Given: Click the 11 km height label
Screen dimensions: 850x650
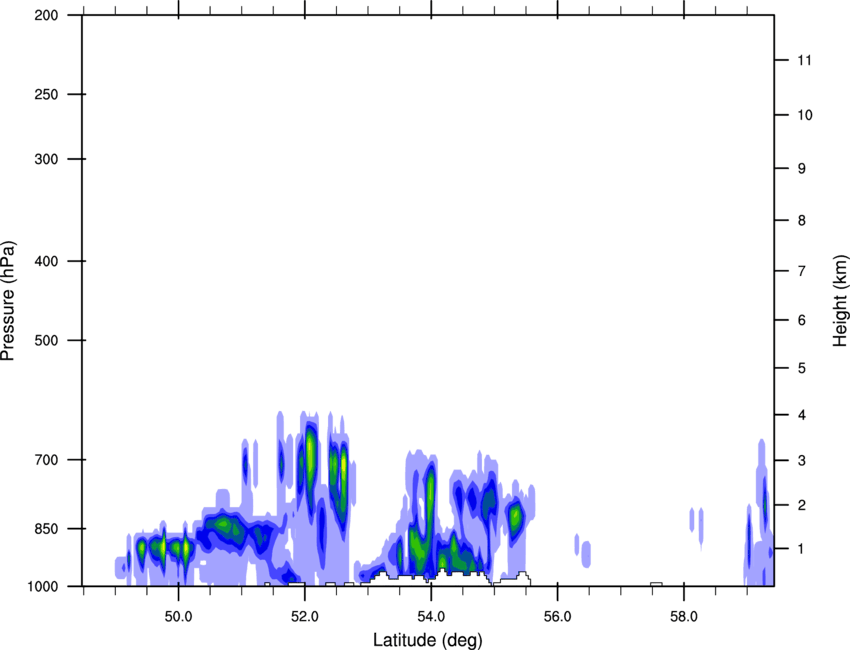Looking at the screenshot, I should (x=804, y=60).
